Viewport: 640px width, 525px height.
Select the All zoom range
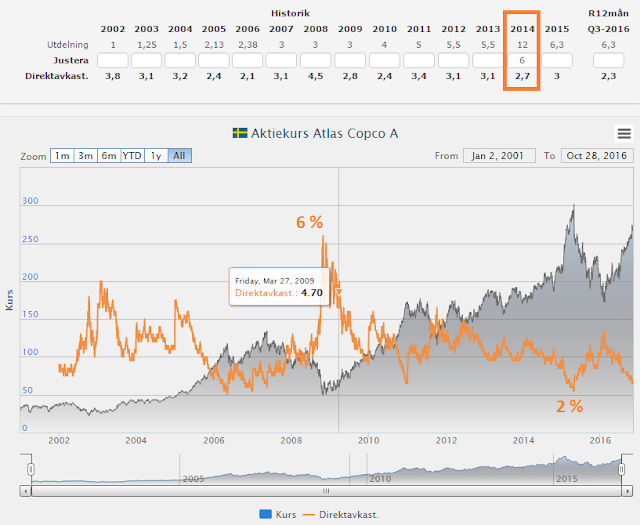coord(180,156)
